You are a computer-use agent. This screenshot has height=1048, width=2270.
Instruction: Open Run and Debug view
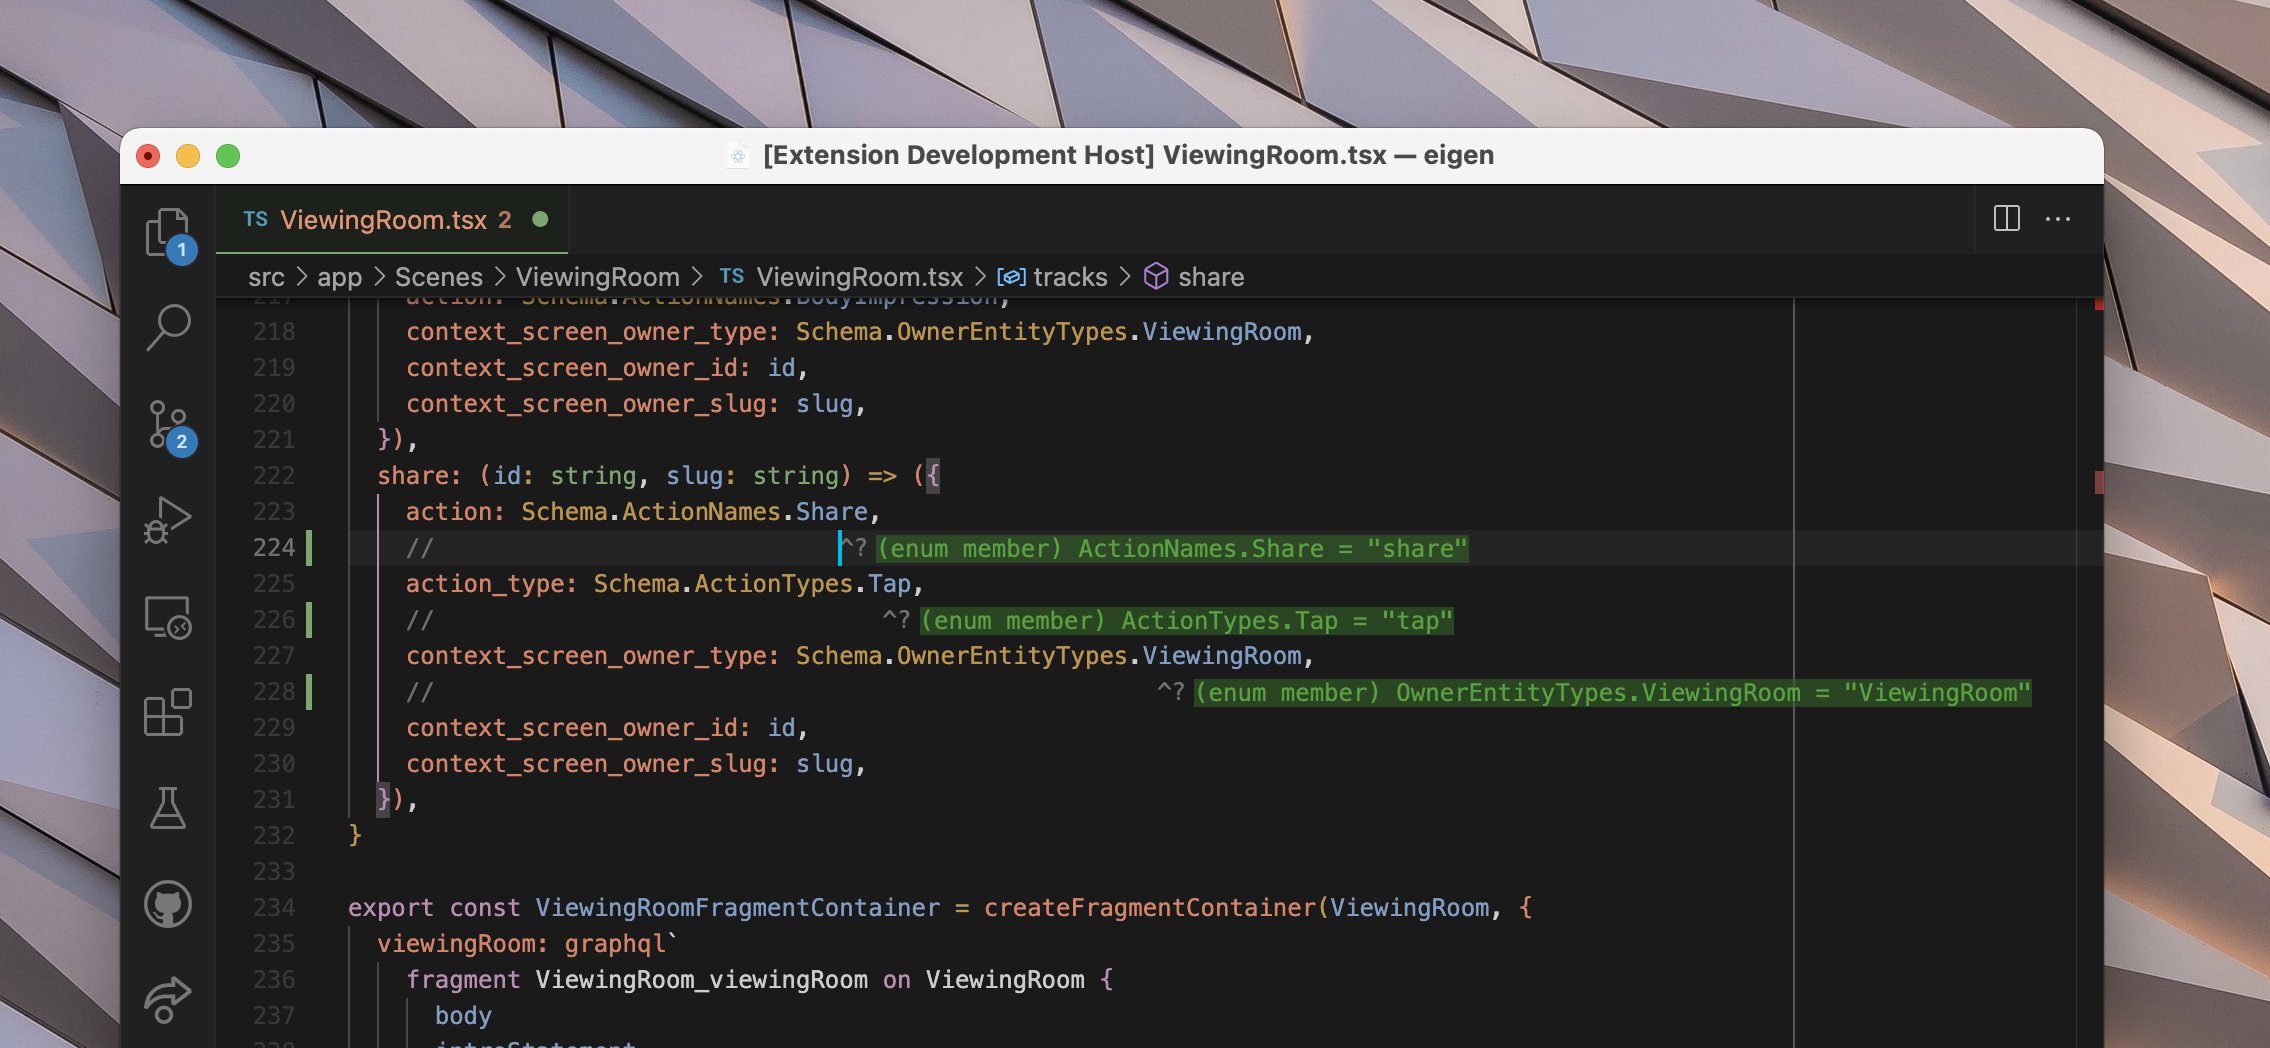click(x=168, y=520)
